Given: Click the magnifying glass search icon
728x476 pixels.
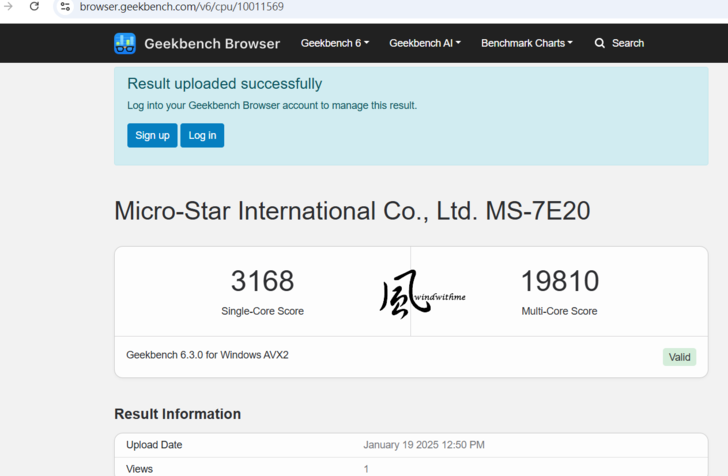Looking at the screenshot, I should pos(600,43).
